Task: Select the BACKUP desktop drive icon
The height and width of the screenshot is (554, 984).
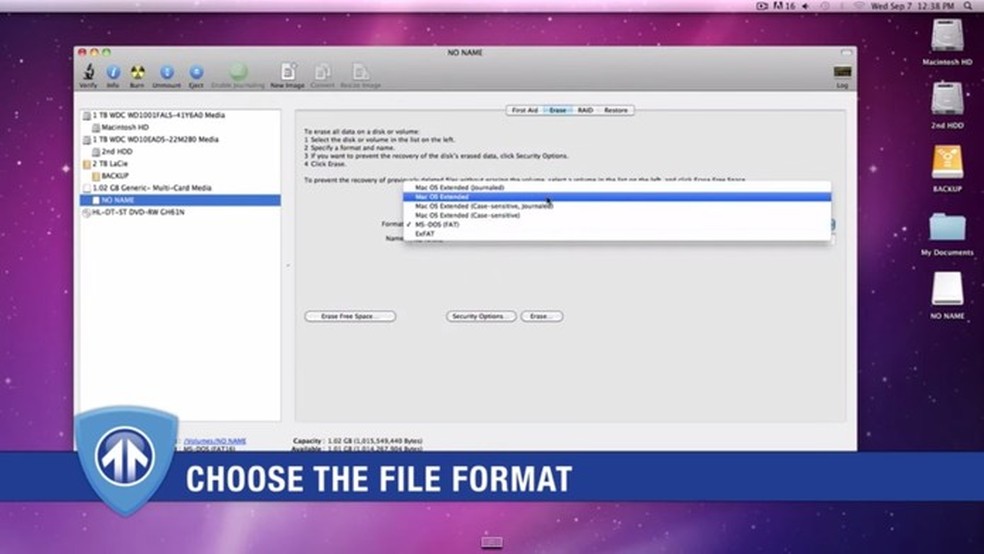Action: [947, 162]
